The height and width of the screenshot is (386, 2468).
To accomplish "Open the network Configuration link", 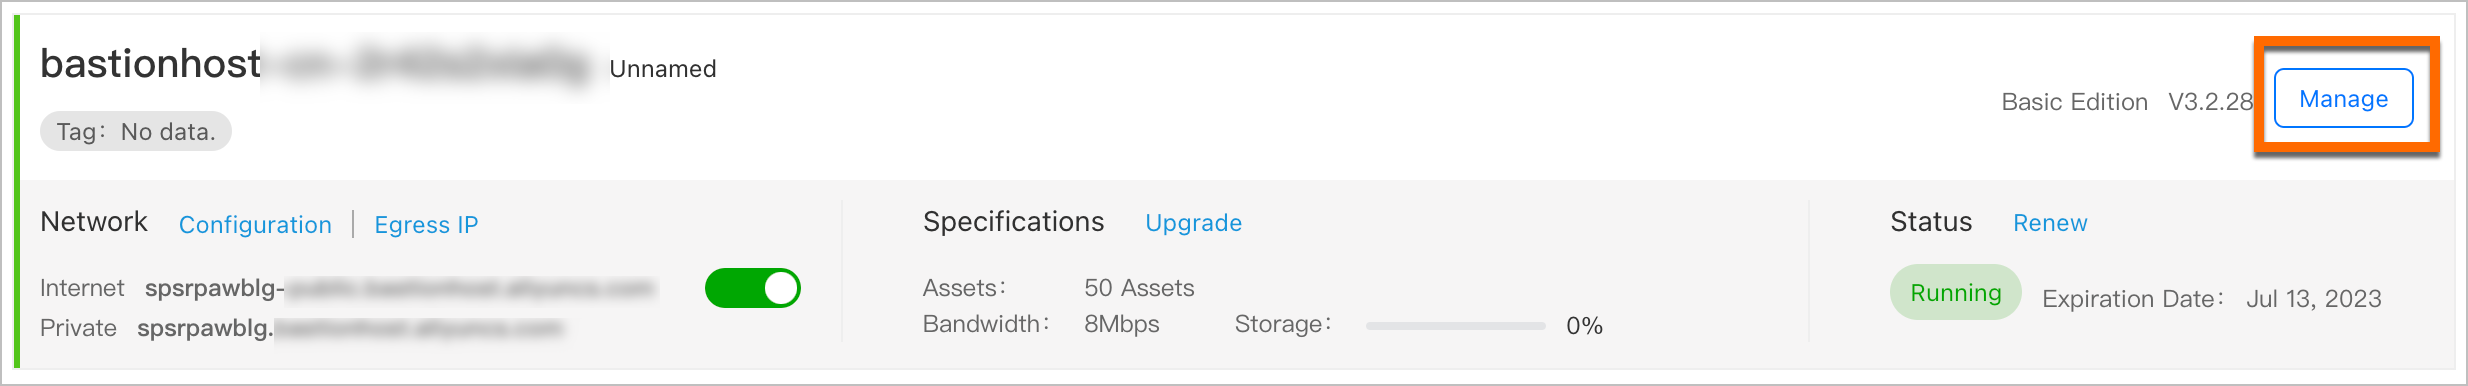I will [255, 225].
